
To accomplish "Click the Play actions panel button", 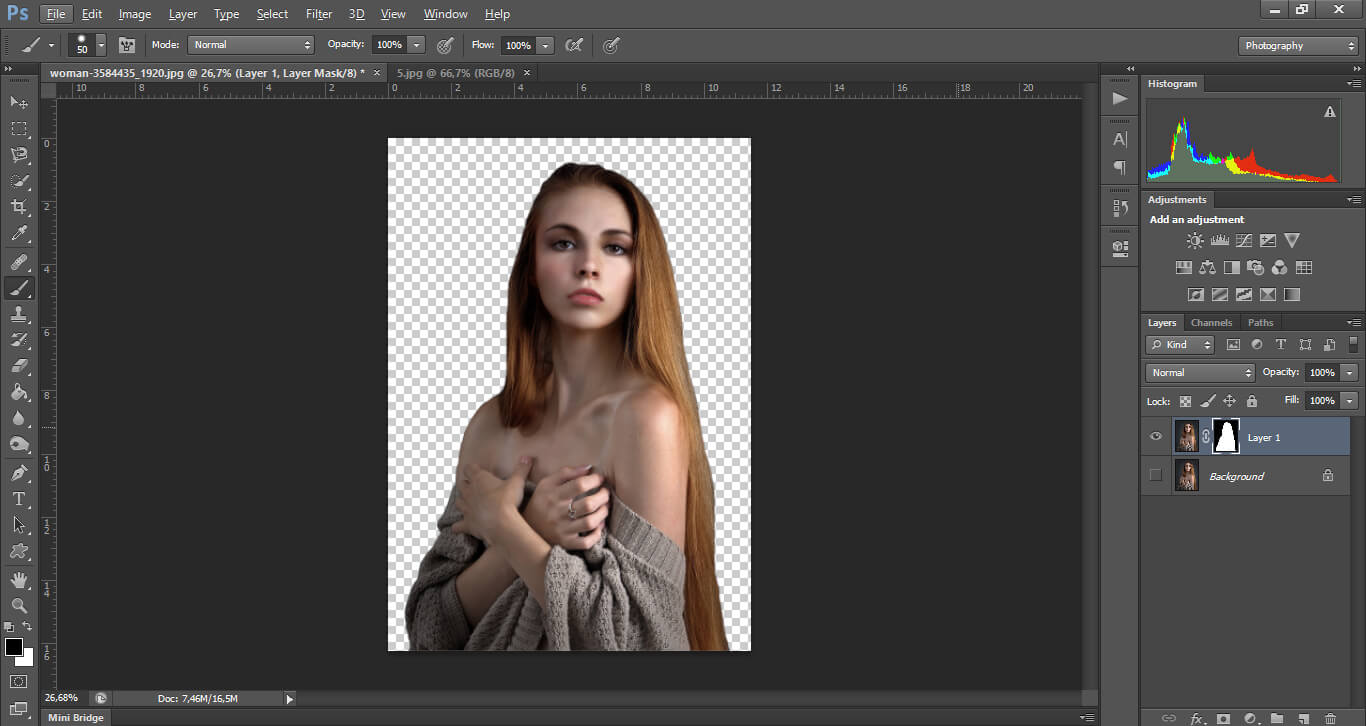I will [x=1120, y=98].
